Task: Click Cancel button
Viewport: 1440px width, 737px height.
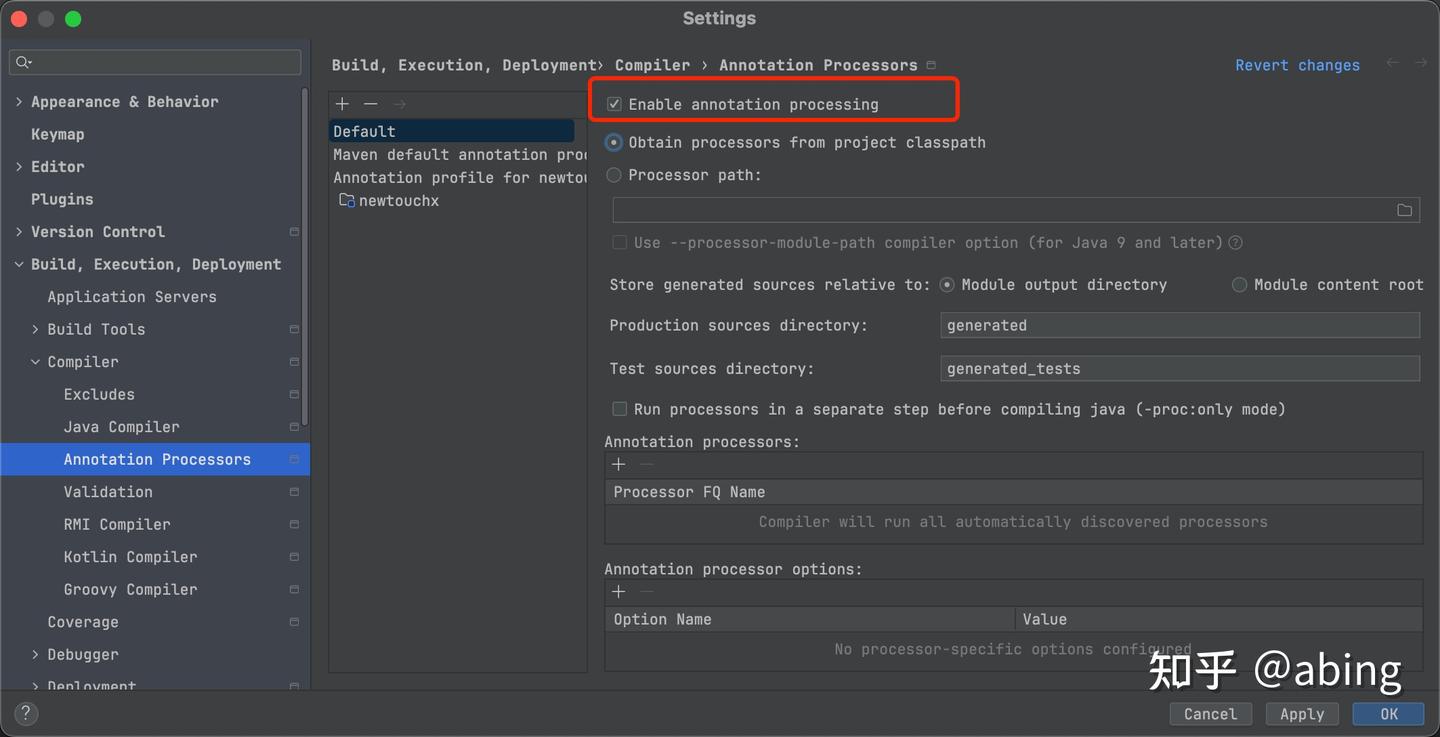Action: pyautogui.click(x=1210, y=714)
